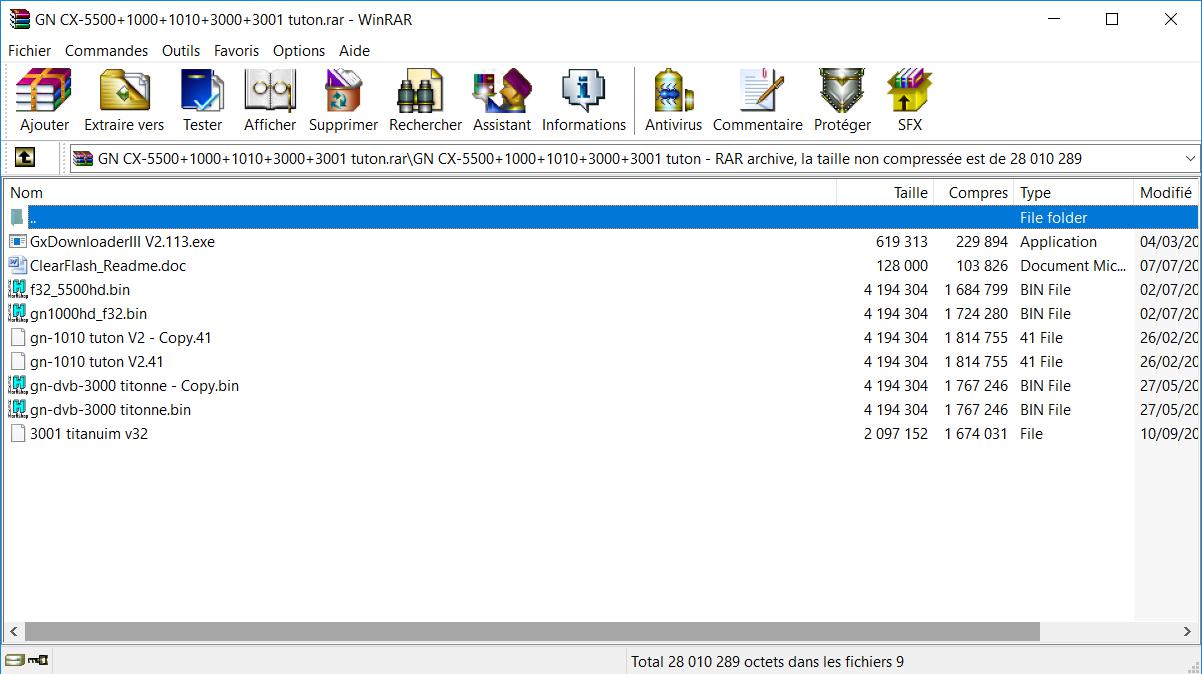Go up one folder level arrow
Screen dimensions: 1202x674
(24, 158)
